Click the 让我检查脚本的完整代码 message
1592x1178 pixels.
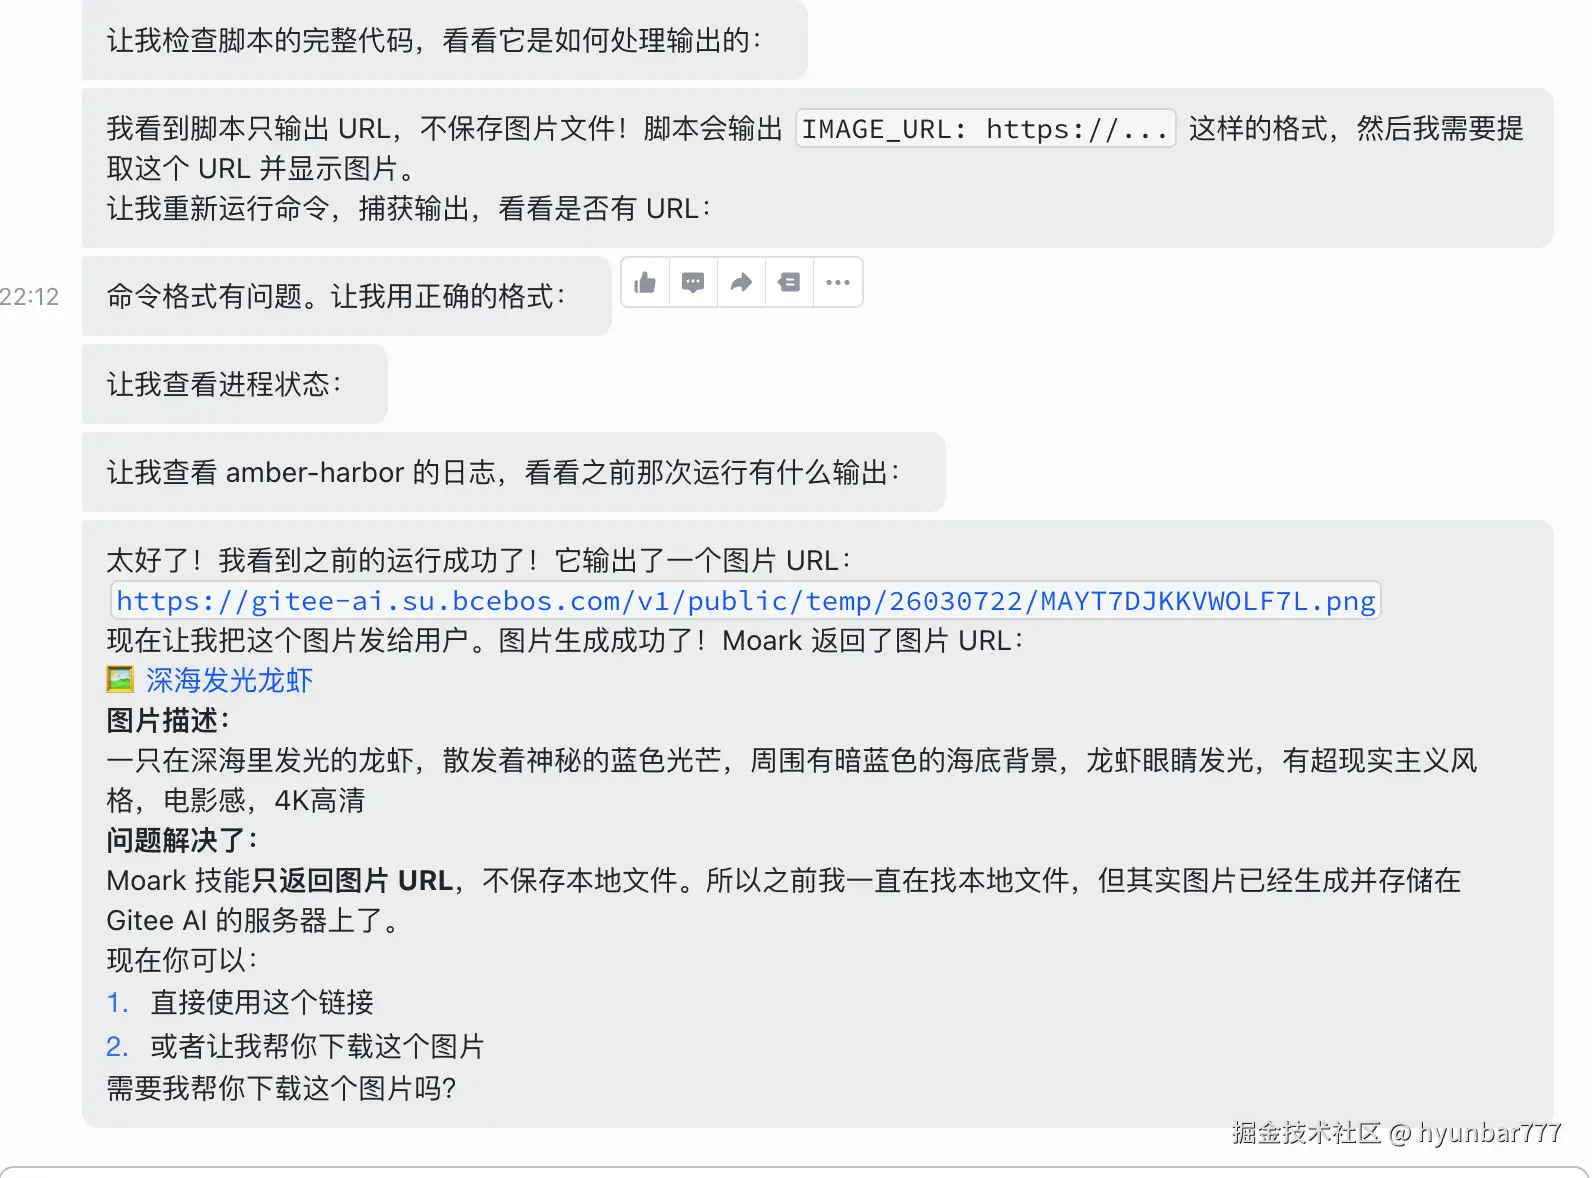tap(445, 40)
